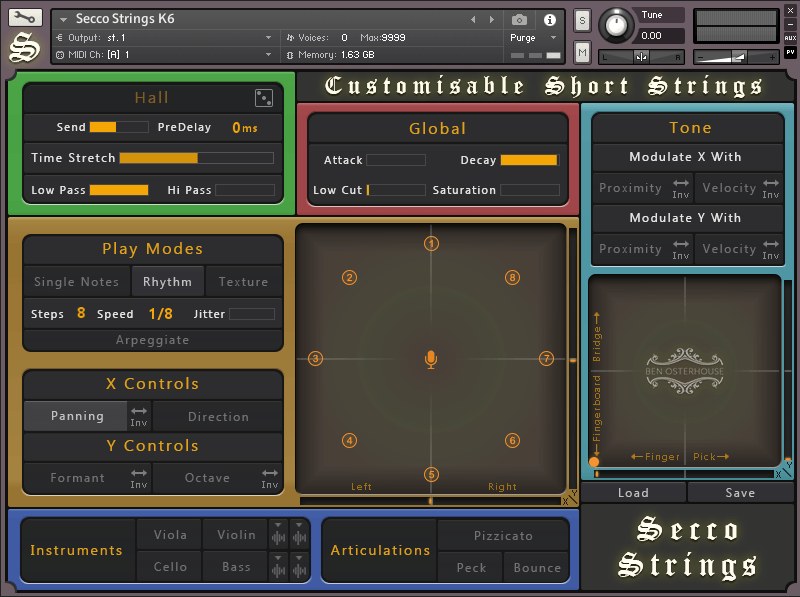Click the camera snapshot icon
The image size is (800, 597).
(519, 19)
